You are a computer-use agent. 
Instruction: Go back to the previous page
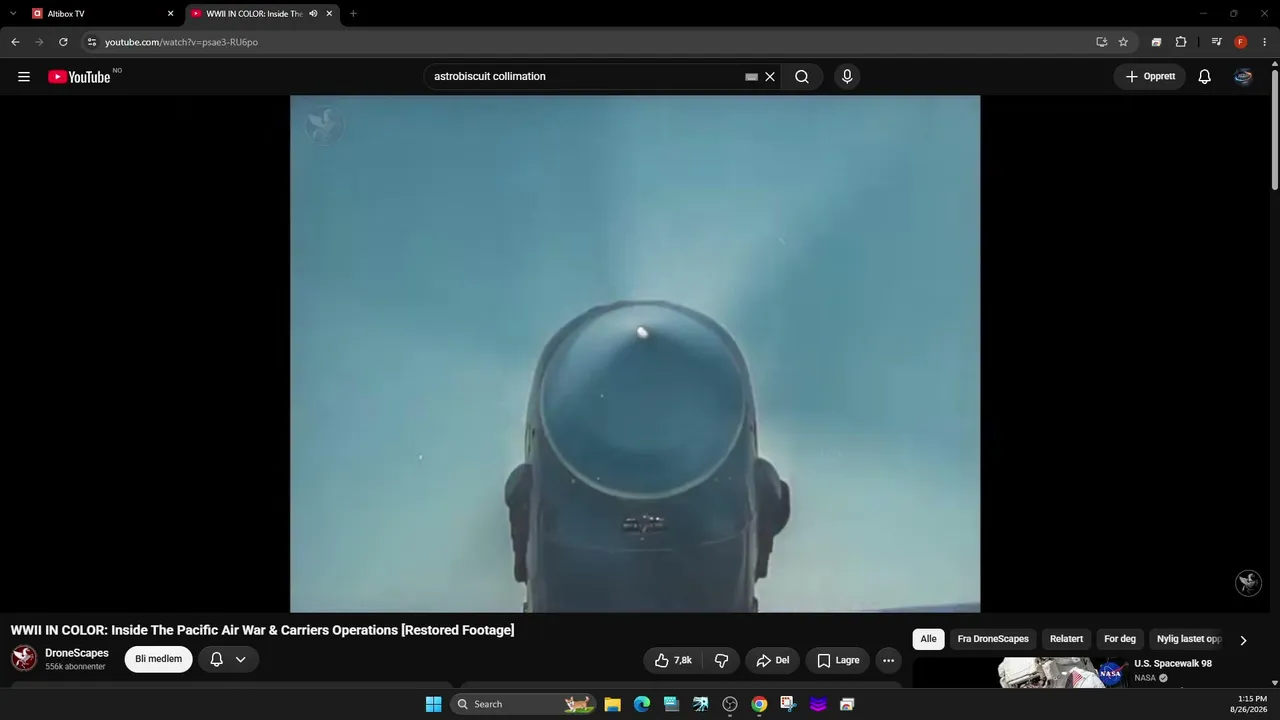[15, 42]
